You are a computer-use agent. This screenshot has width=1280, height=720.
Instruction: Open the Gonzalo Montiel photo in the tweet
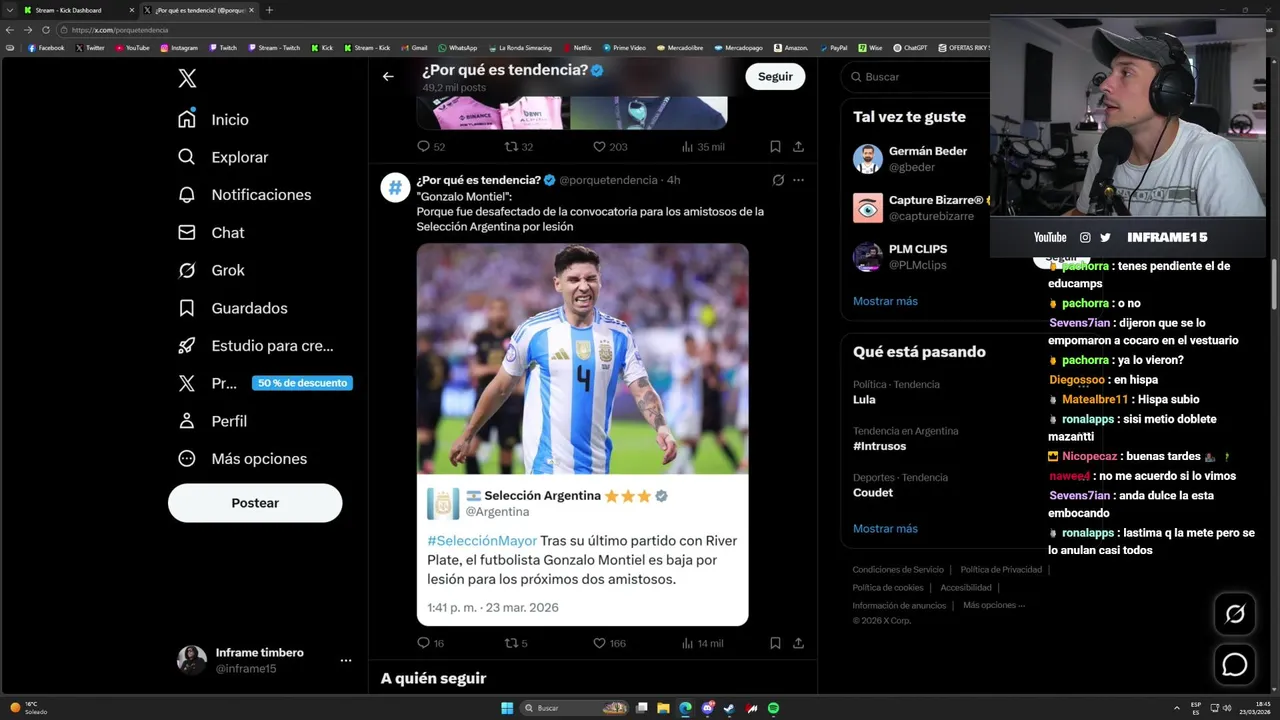[582, 358]
